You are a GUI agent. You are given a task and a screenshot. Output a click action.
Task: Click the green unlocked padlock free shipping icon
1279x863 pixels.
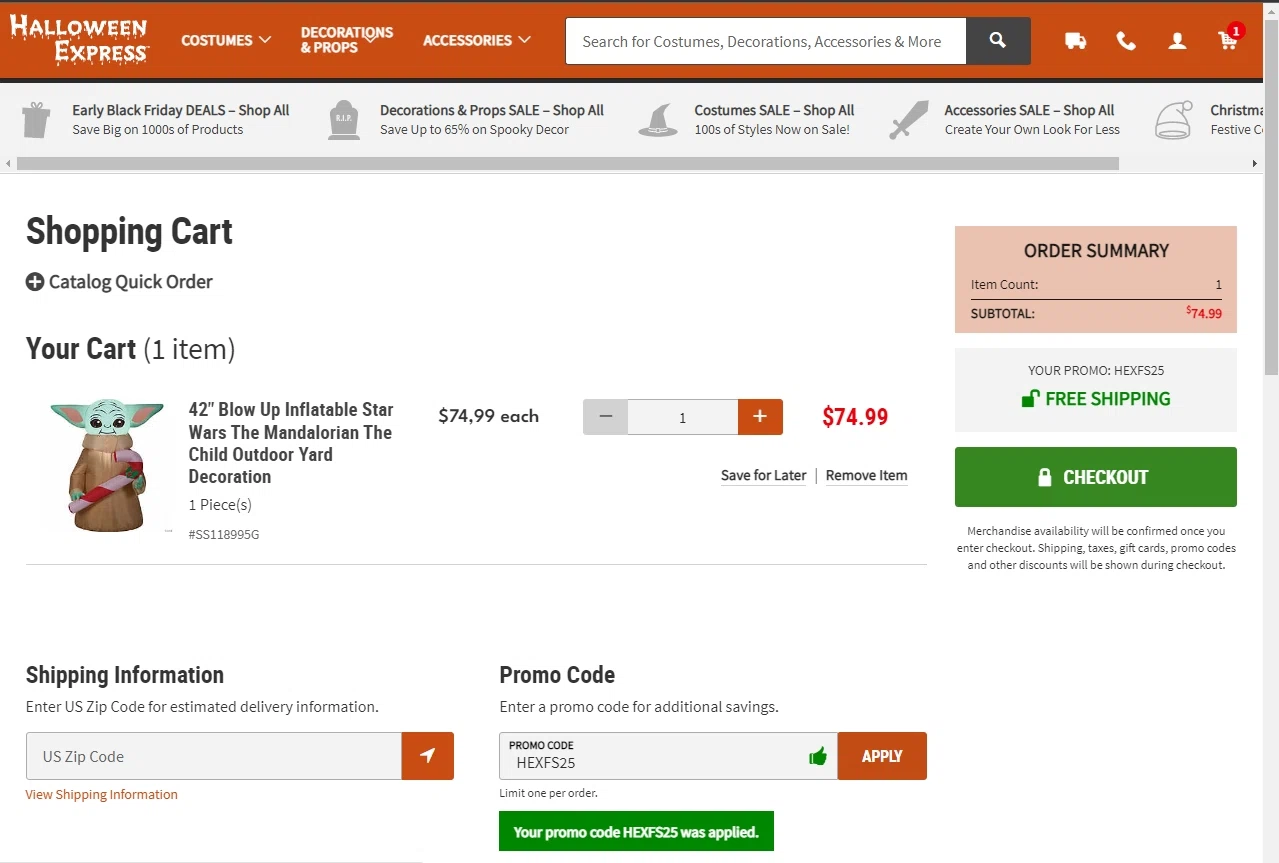coord(1030,399)
